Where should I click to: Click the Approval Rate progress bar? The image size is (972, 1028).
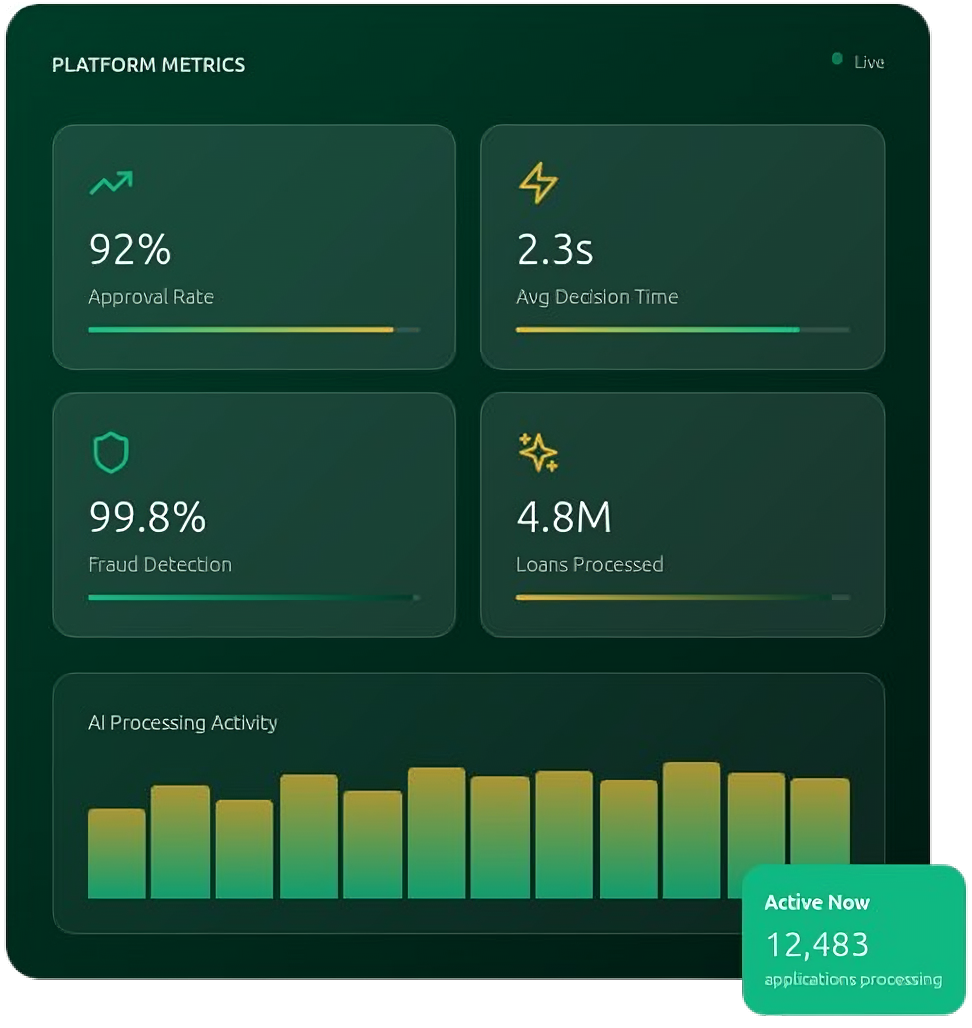click(x=254, y=329)
